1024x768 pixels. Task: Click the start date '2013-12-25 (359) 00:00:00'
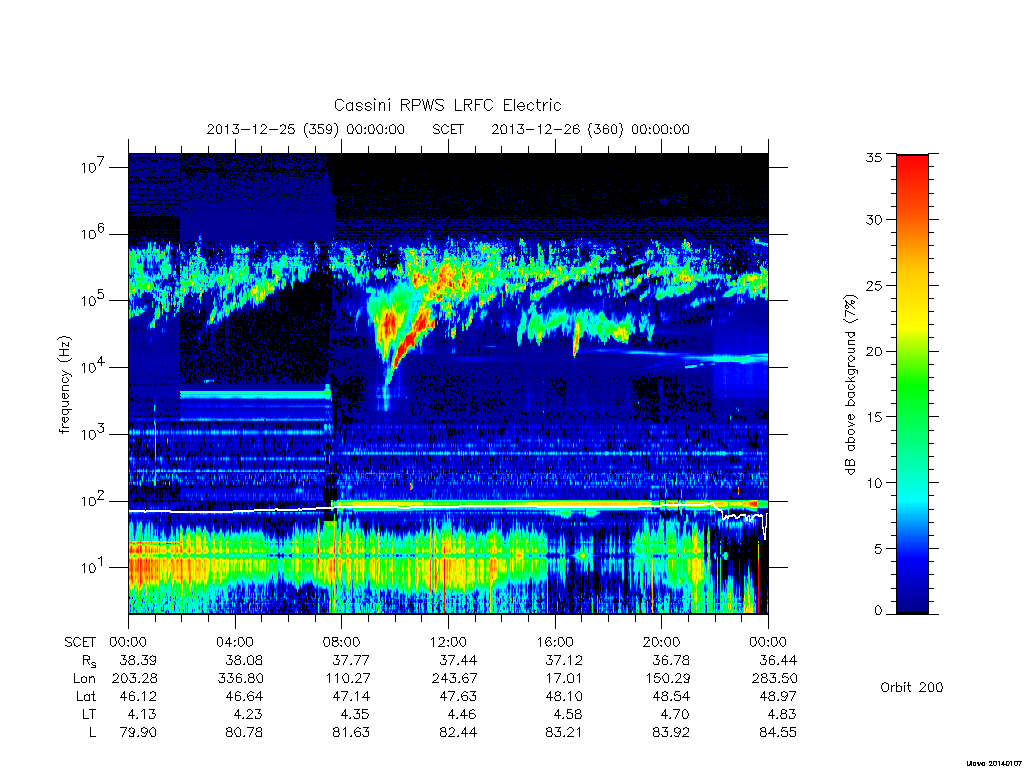pos(306,129)
